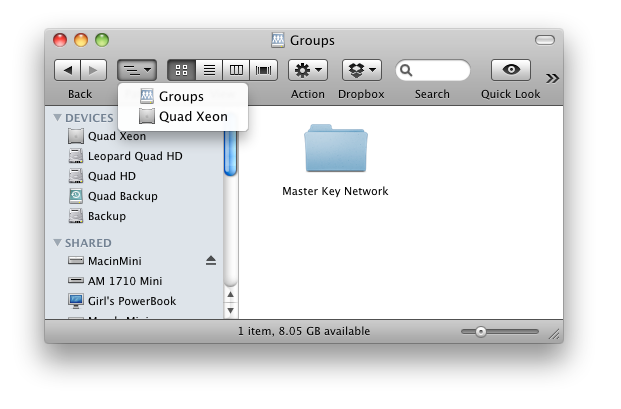Open the Action gear dropdown
This screenshot has height=409, width=621.
307,70
